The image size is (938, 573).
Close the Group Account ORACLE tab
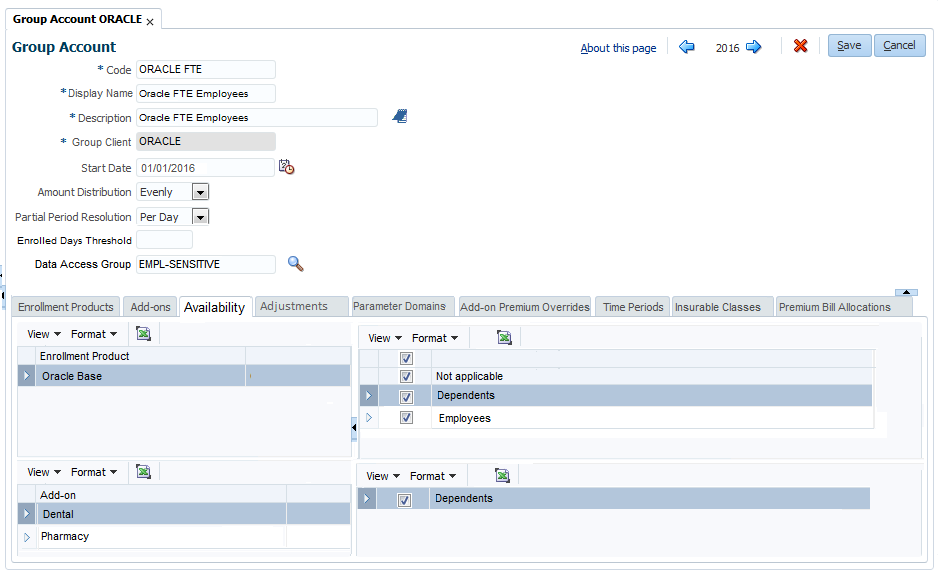150,22
